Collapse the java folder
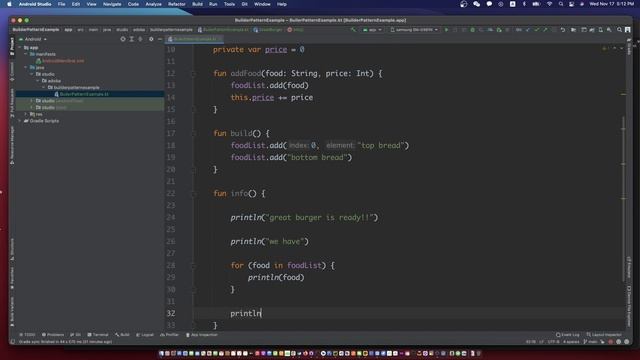 [x=26, y=68]
